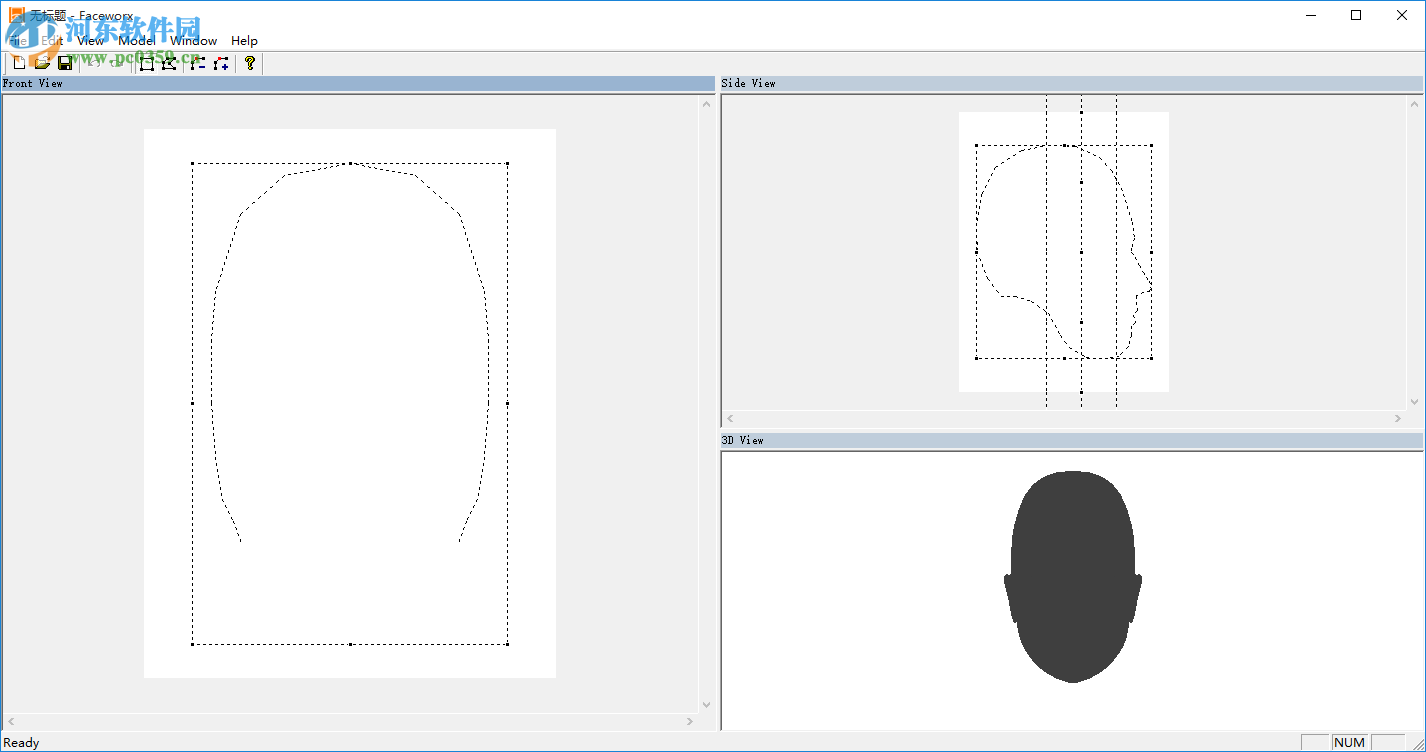Activate the delete point tool

pyautogui.click(x=197, y=62)
